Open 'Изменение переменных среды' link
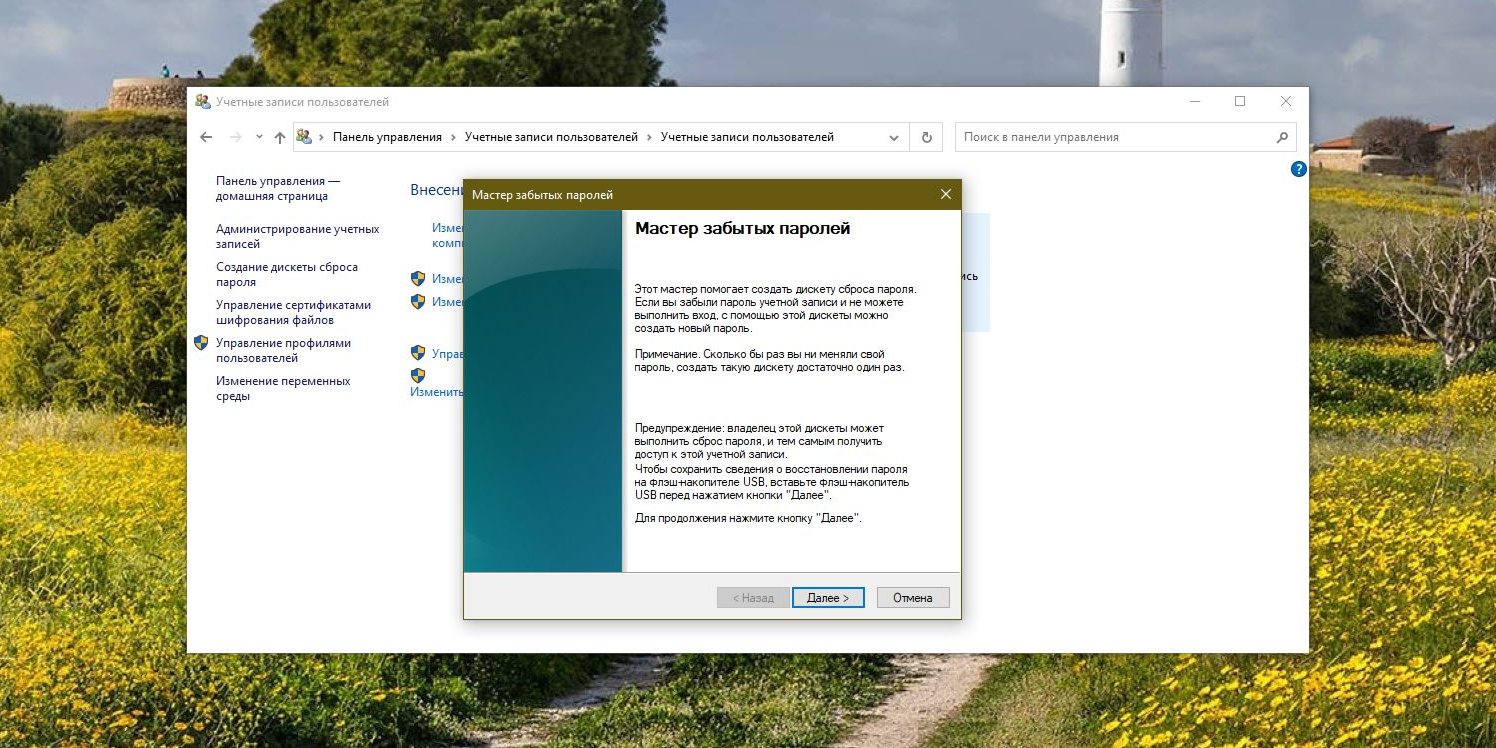This screenshot has width=1496, height=748. tap(282, 388)
